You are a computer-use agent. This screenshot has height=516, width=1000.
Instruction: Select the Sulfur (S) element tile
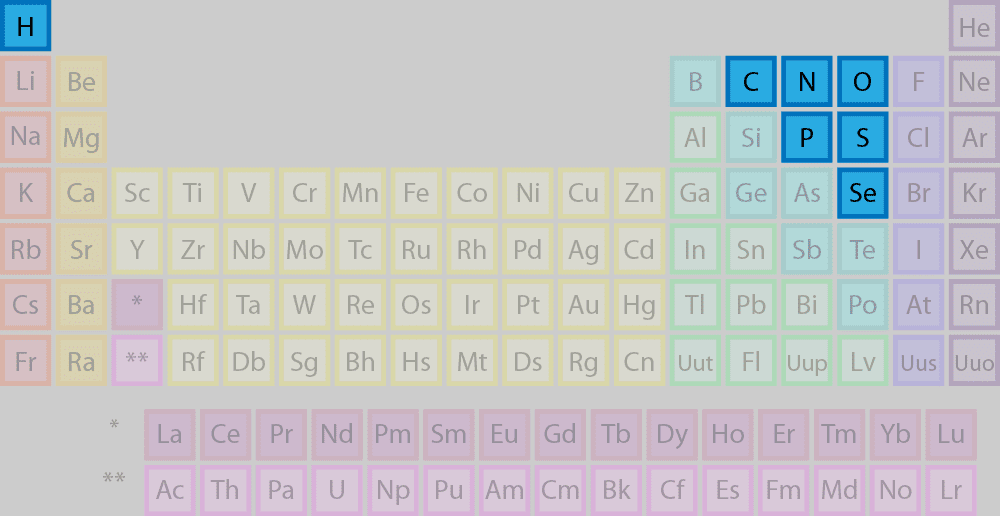(x=862, y=138)
